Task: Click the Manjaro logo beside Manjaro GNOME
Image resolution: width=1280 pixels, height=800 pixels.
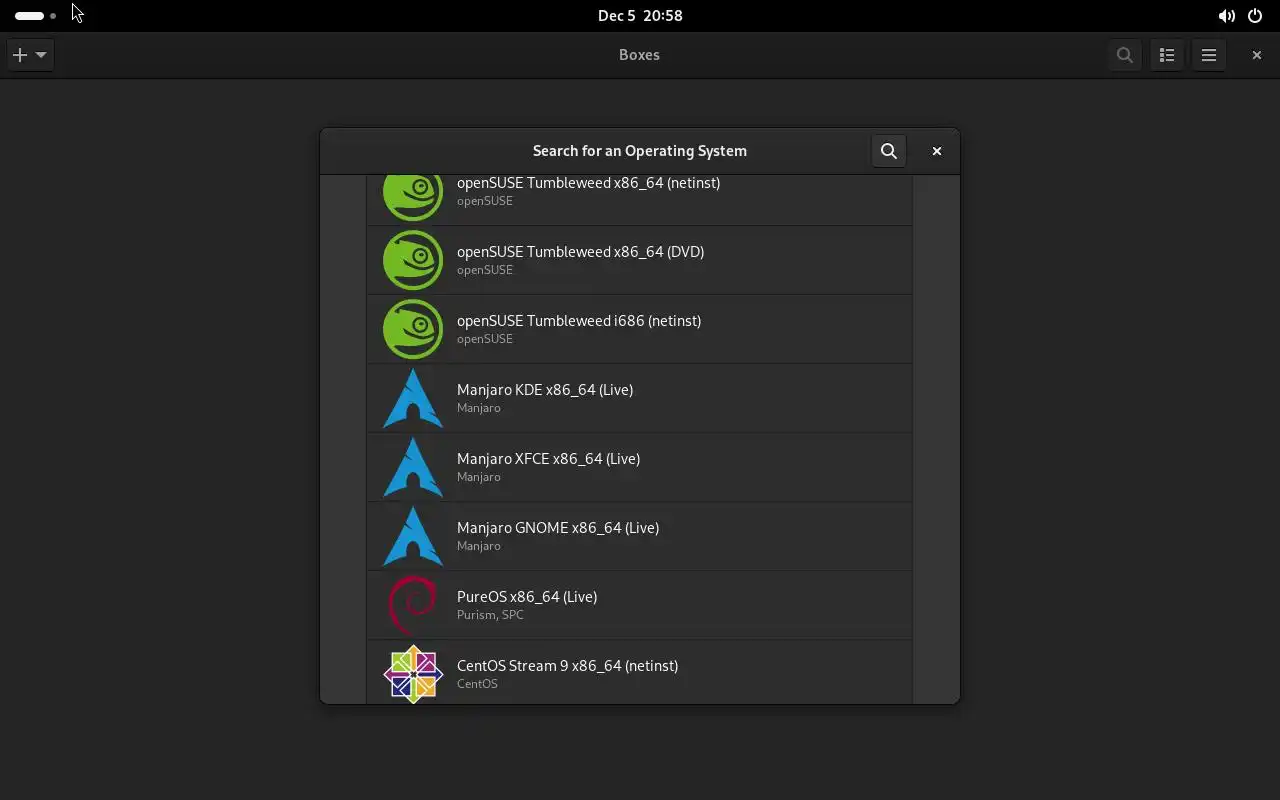Action: tap(413, 536)
